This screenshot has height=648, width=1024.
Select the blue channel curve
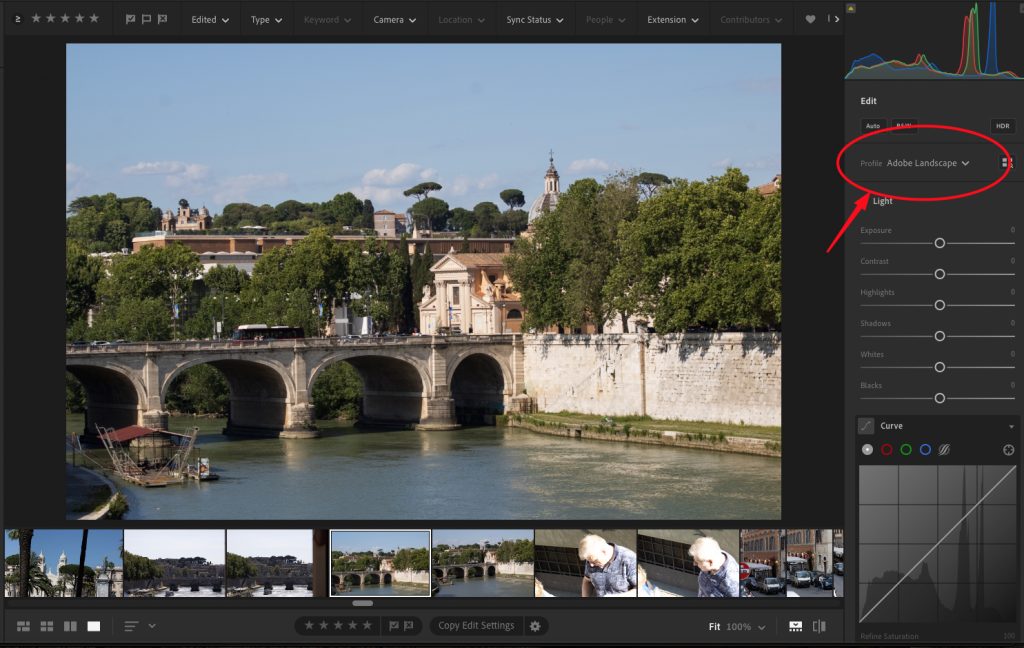tap(925, 450)
